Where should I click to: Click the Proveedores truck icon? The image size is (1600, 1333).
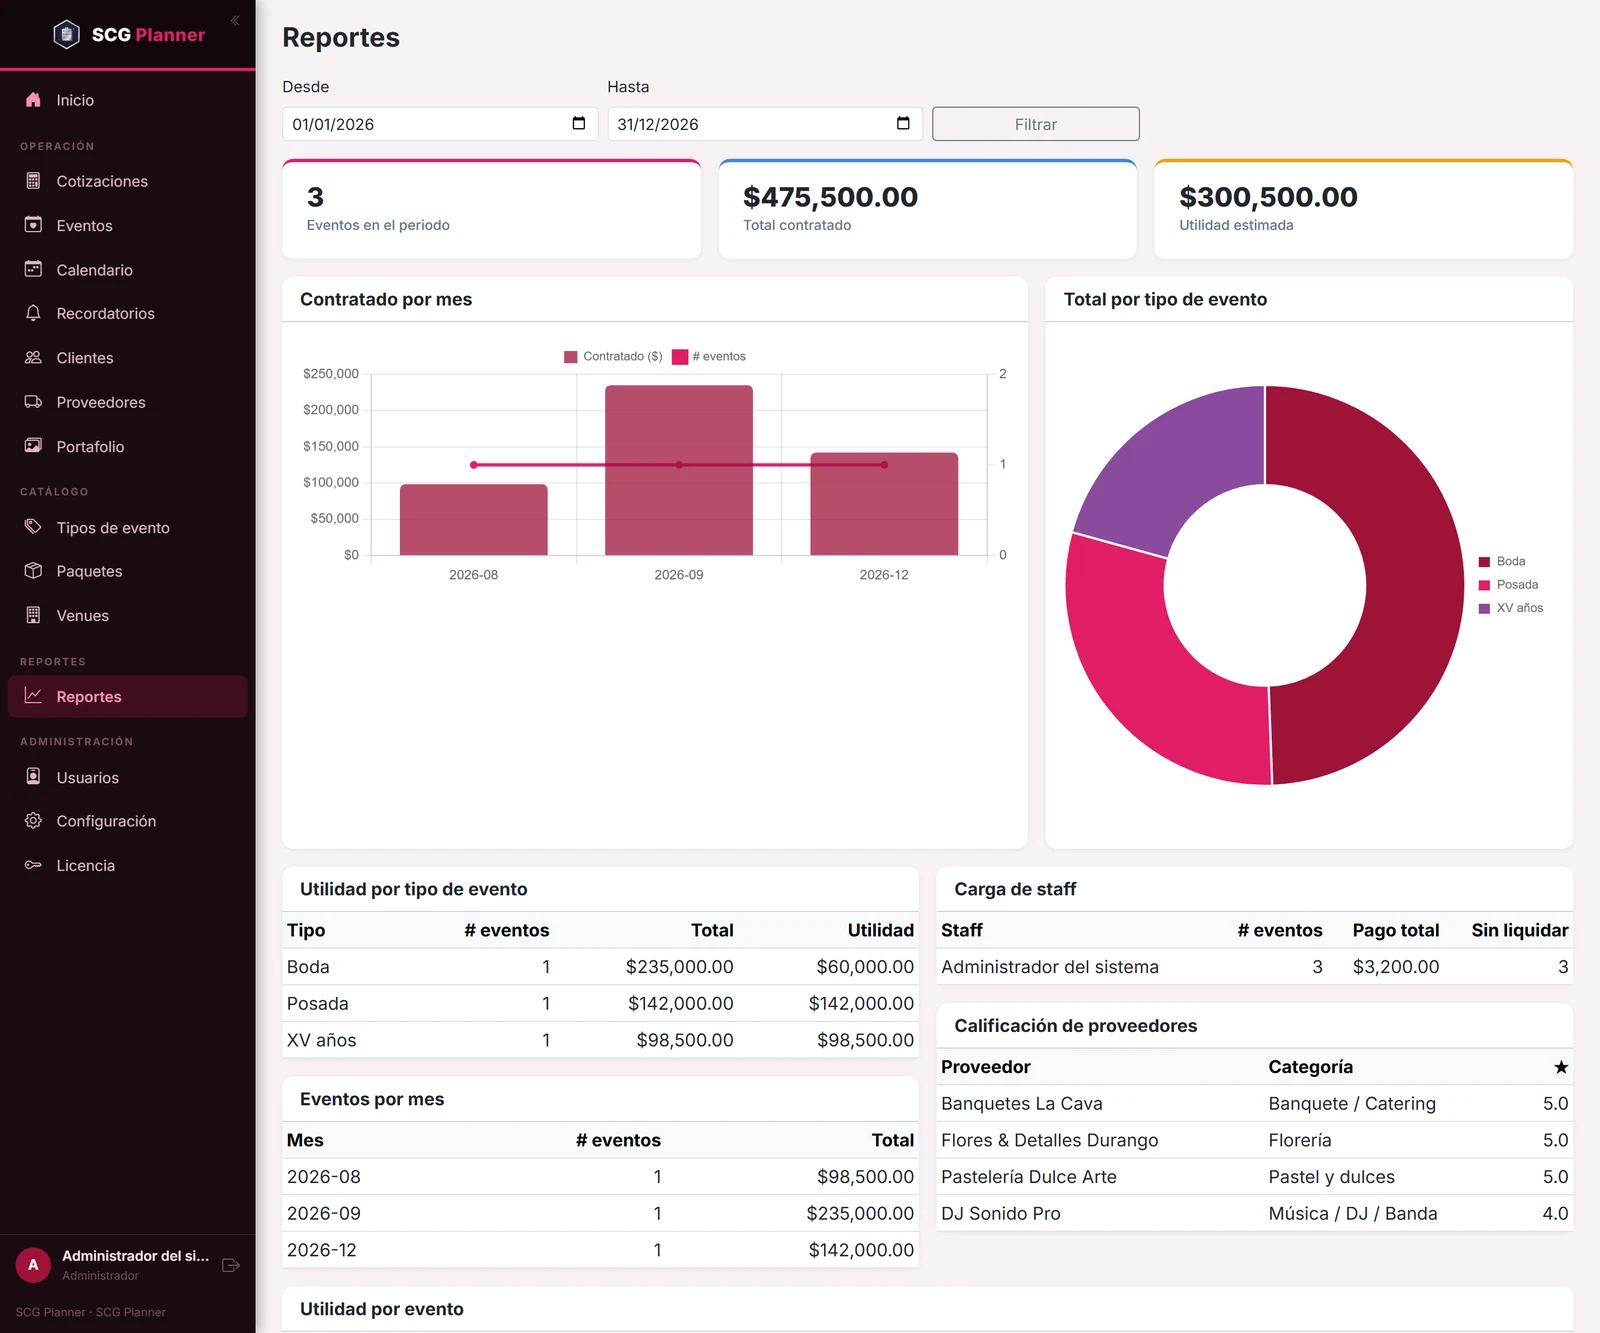pos(33,402)
